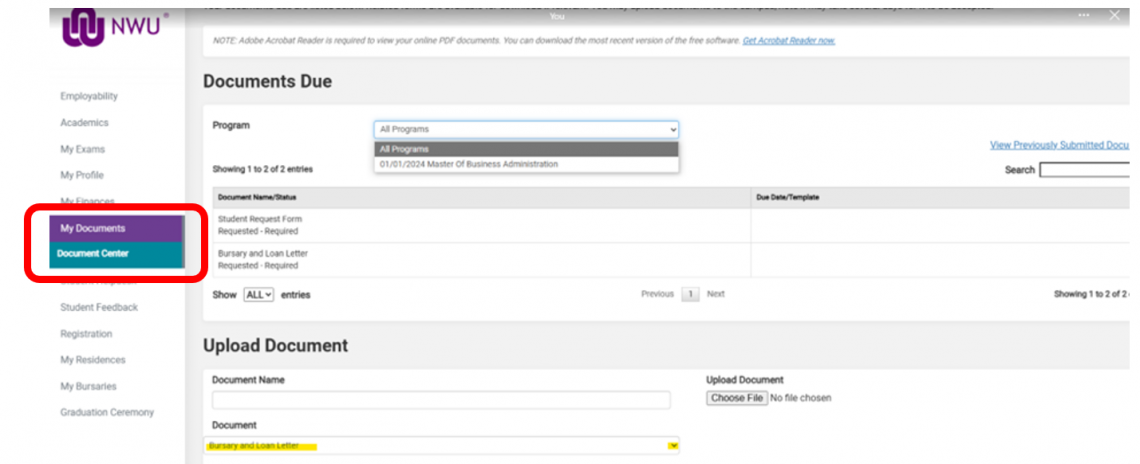Follow the Get Acrobat Reader now link
The width and height of the screenshot is (1140, 464).
point(789,41)
